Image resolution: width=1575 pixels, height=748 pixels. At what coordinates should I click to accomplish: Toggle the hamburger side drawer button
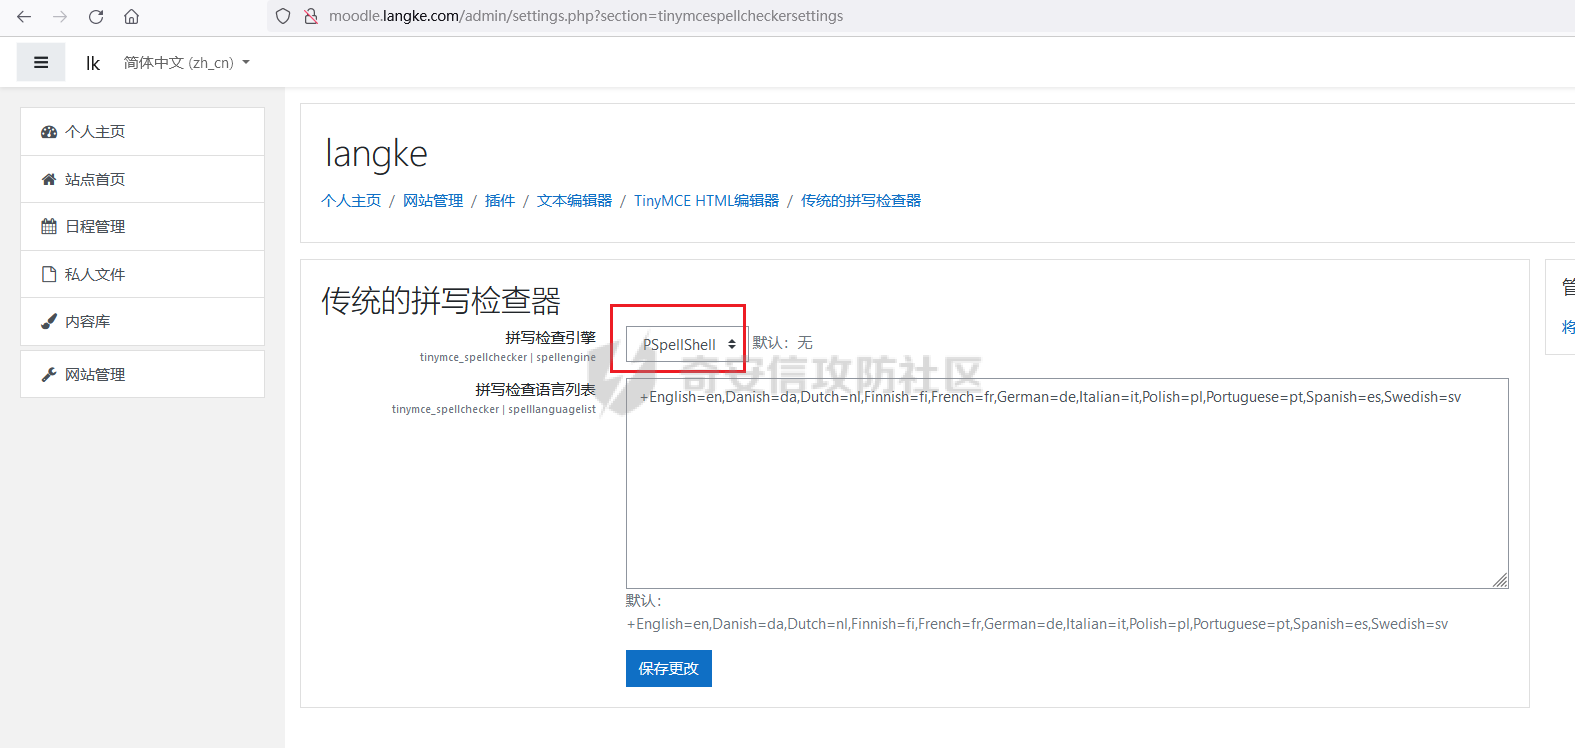pyautogui.click(x=41, y=62)
